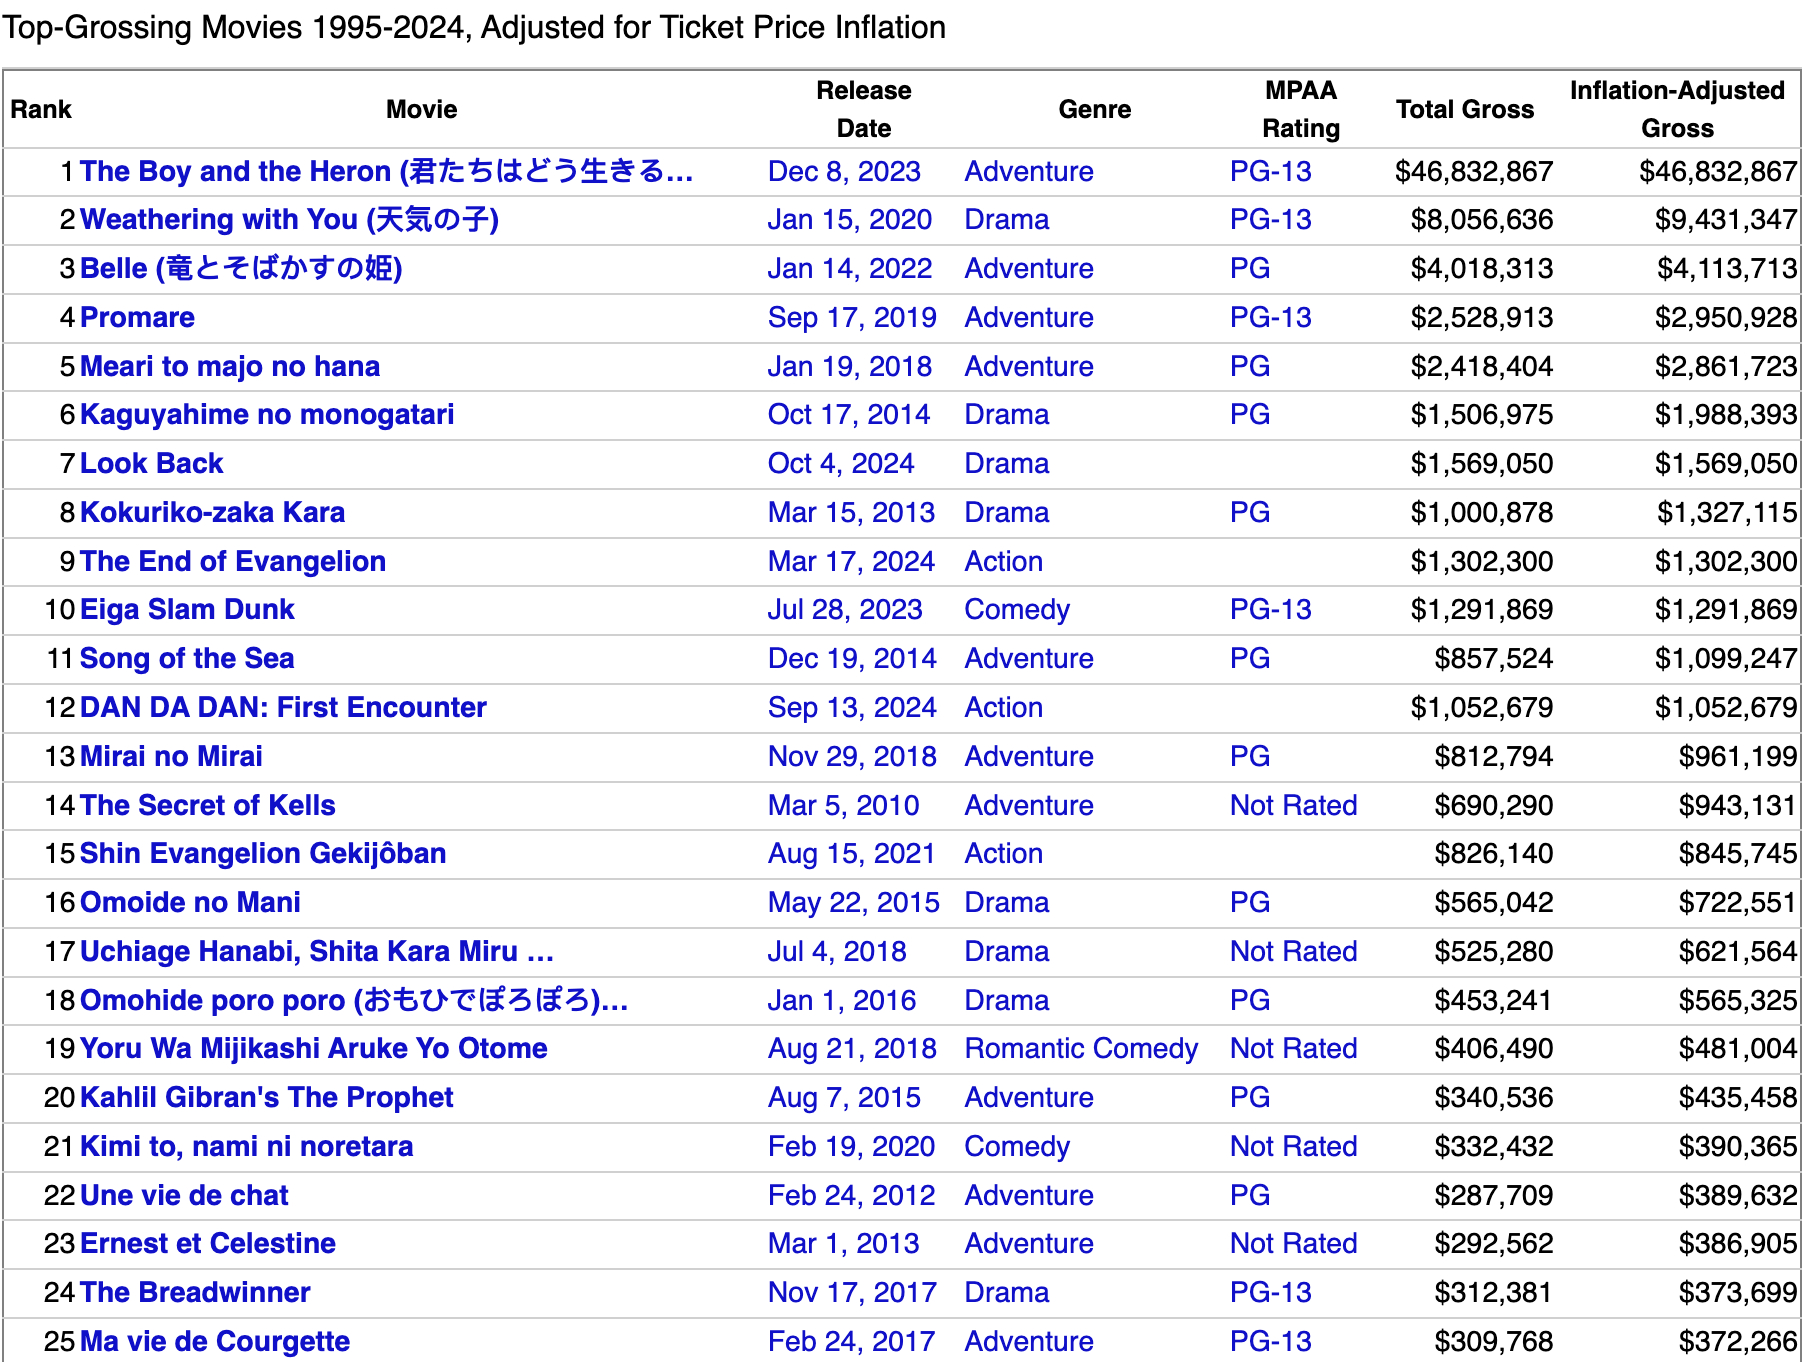The width and height of the screenshot is (1806, 1362).
Task: Click Drama genre in Weathering with You row
Action: click(x=1007, y=219)
